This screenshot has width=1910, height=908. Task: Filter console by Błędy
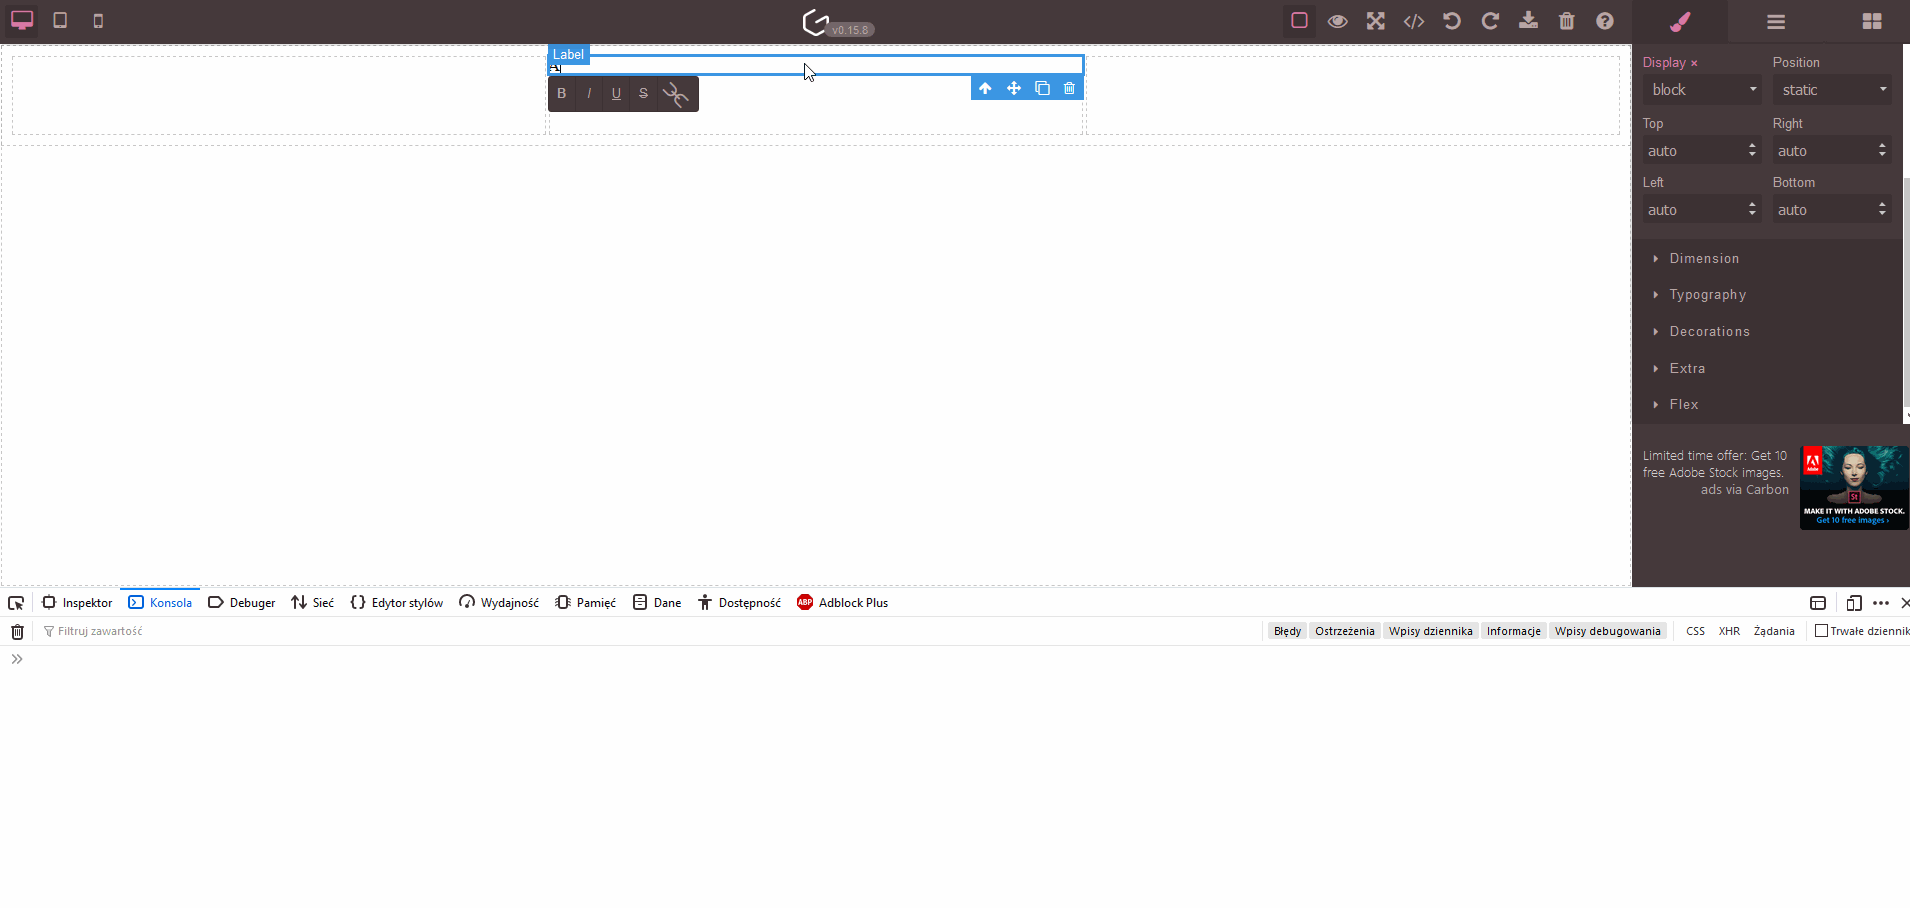click(x=1287, y=631)
